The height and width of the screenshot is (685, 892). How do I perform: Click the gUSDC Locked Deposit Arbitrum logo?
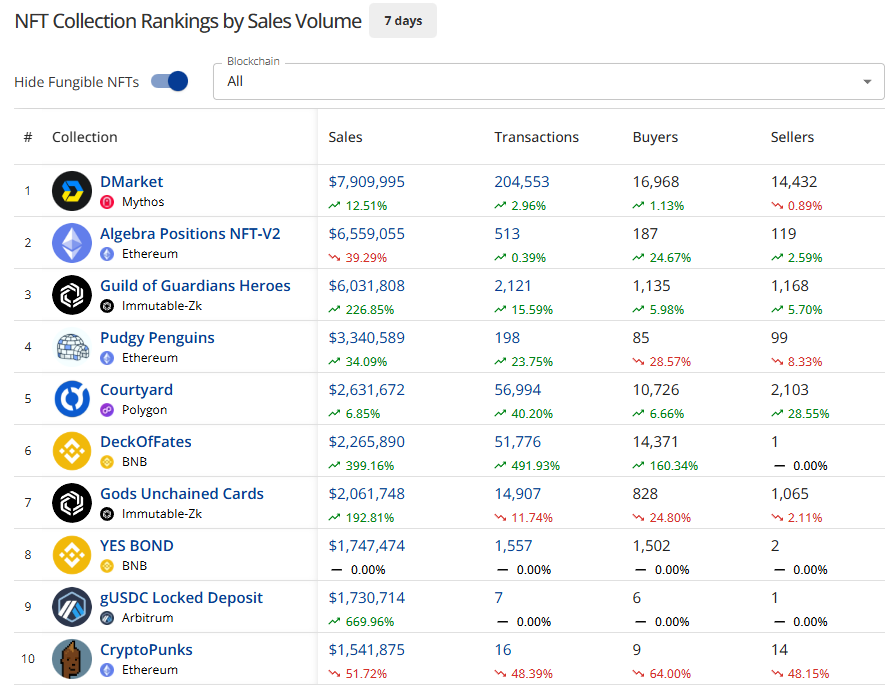[x=72, y=607]
